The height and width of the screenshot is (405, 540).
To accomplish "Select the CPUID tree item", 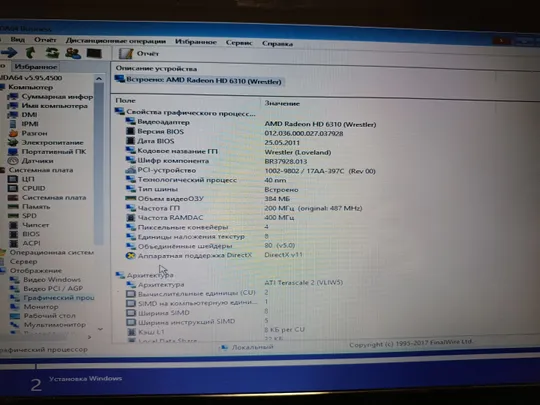I will click(27, 188).
